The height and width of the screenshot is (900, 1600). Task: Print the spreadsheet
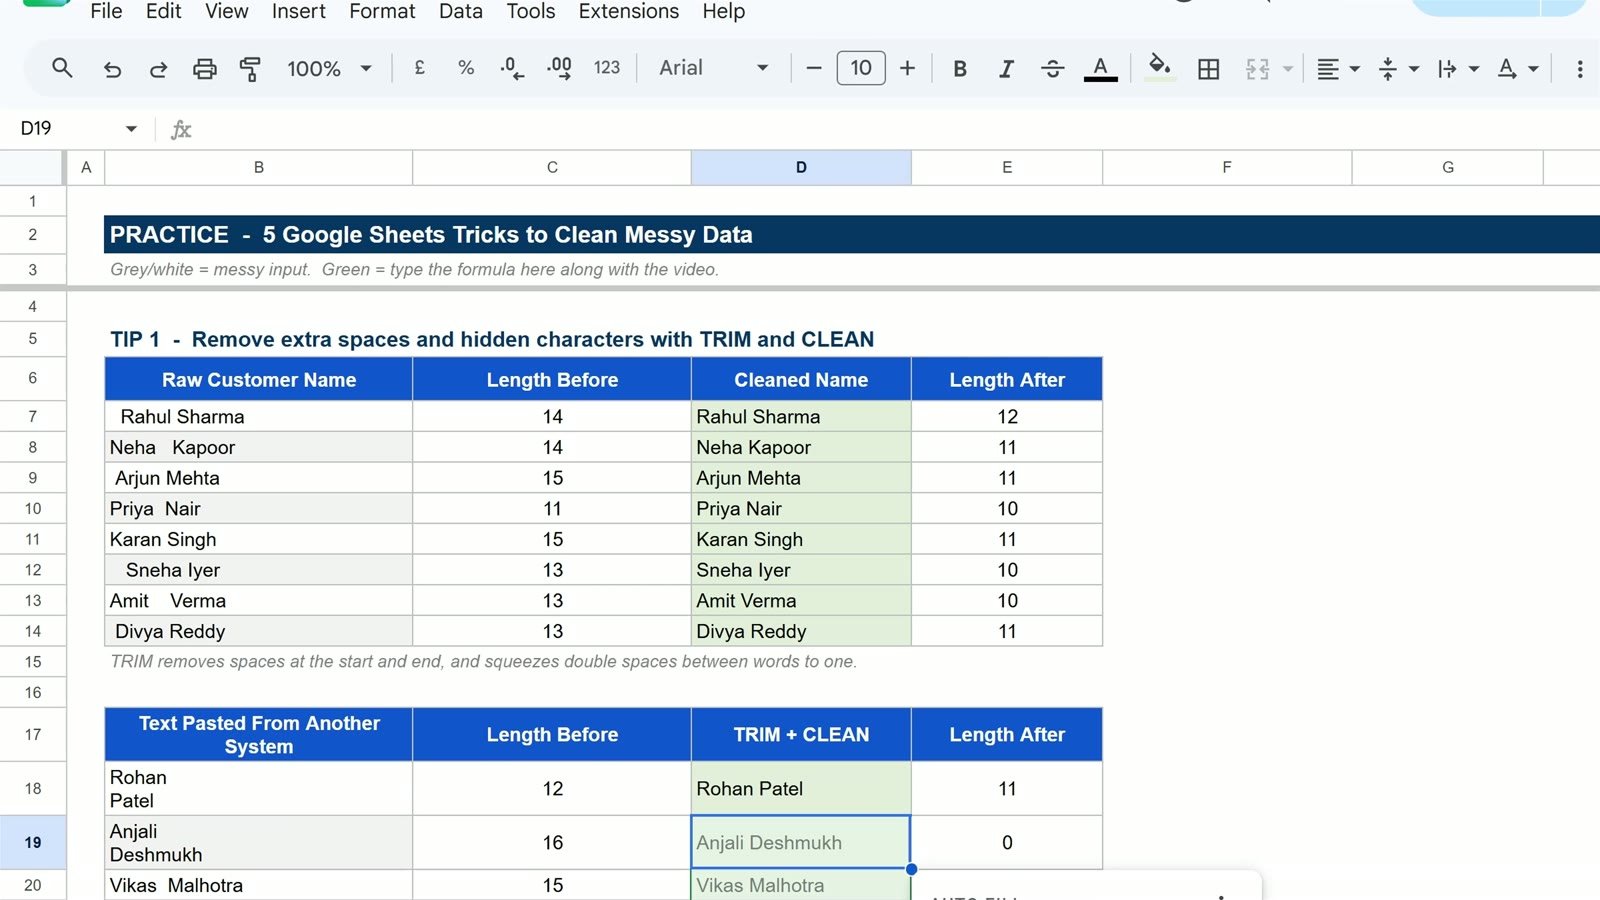coord(204,68)
